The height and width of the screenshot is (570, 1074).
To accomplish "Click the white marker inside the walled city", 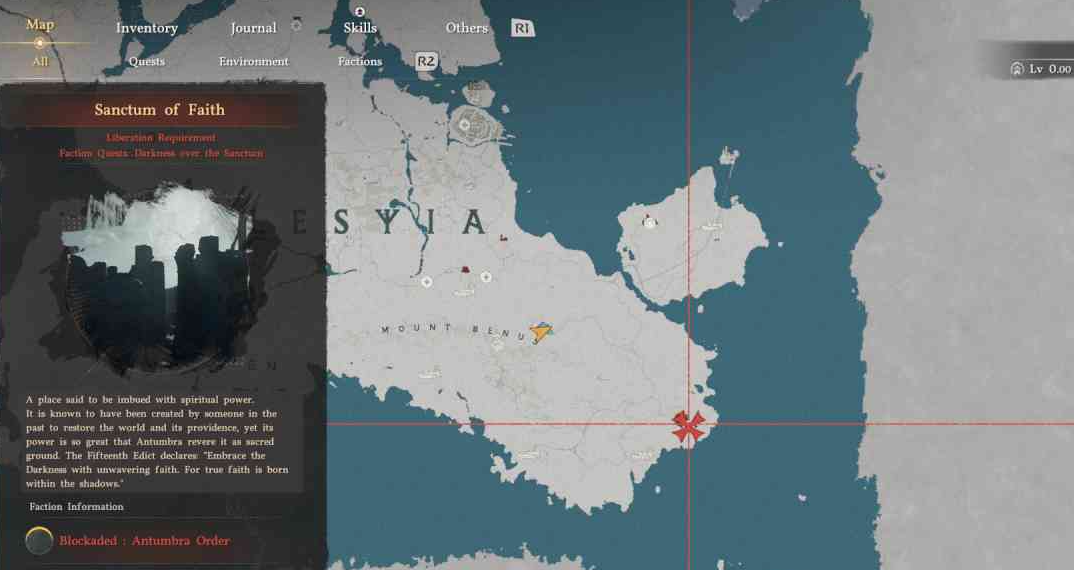I will tap(464, 125).
